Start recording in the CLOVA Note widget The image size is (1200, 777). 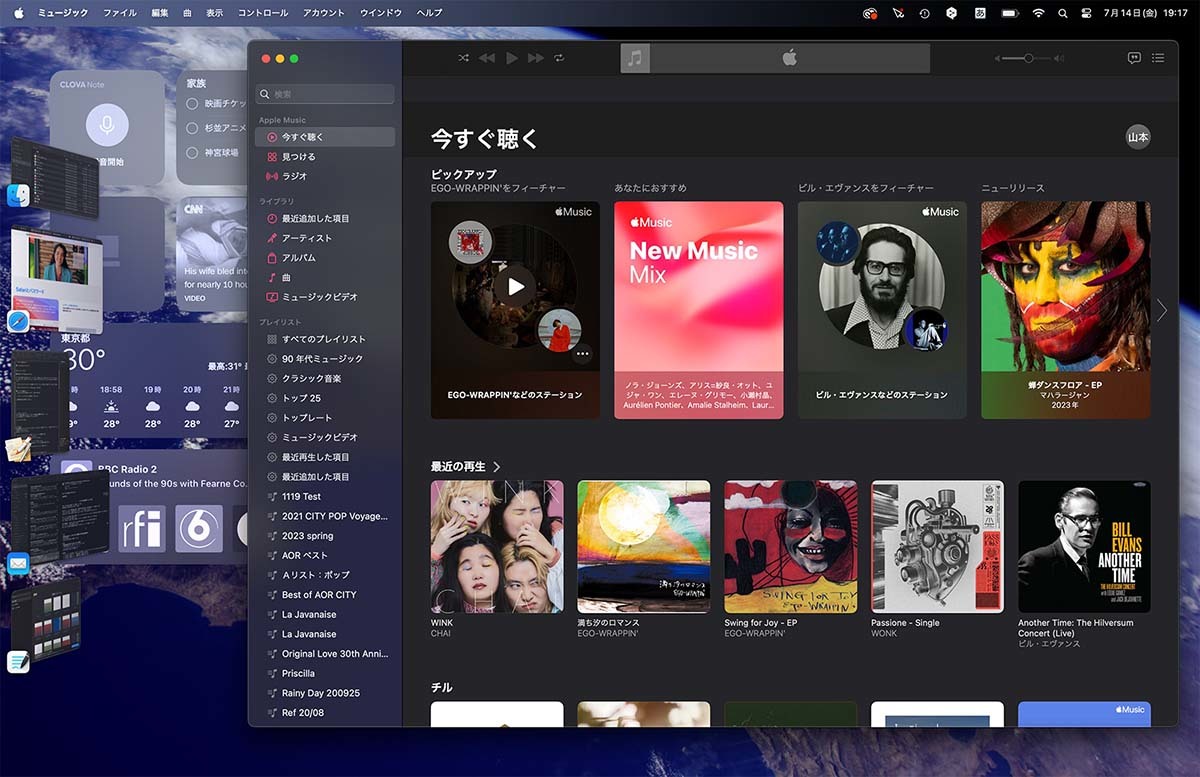[x=107, y=126]
